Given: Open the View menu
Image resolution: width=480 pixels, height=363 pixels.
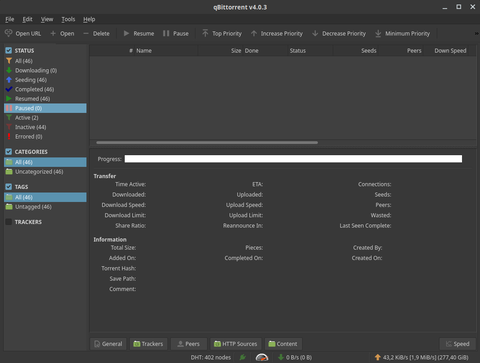Looking at the screenshot, I should (x=47, y=19).
